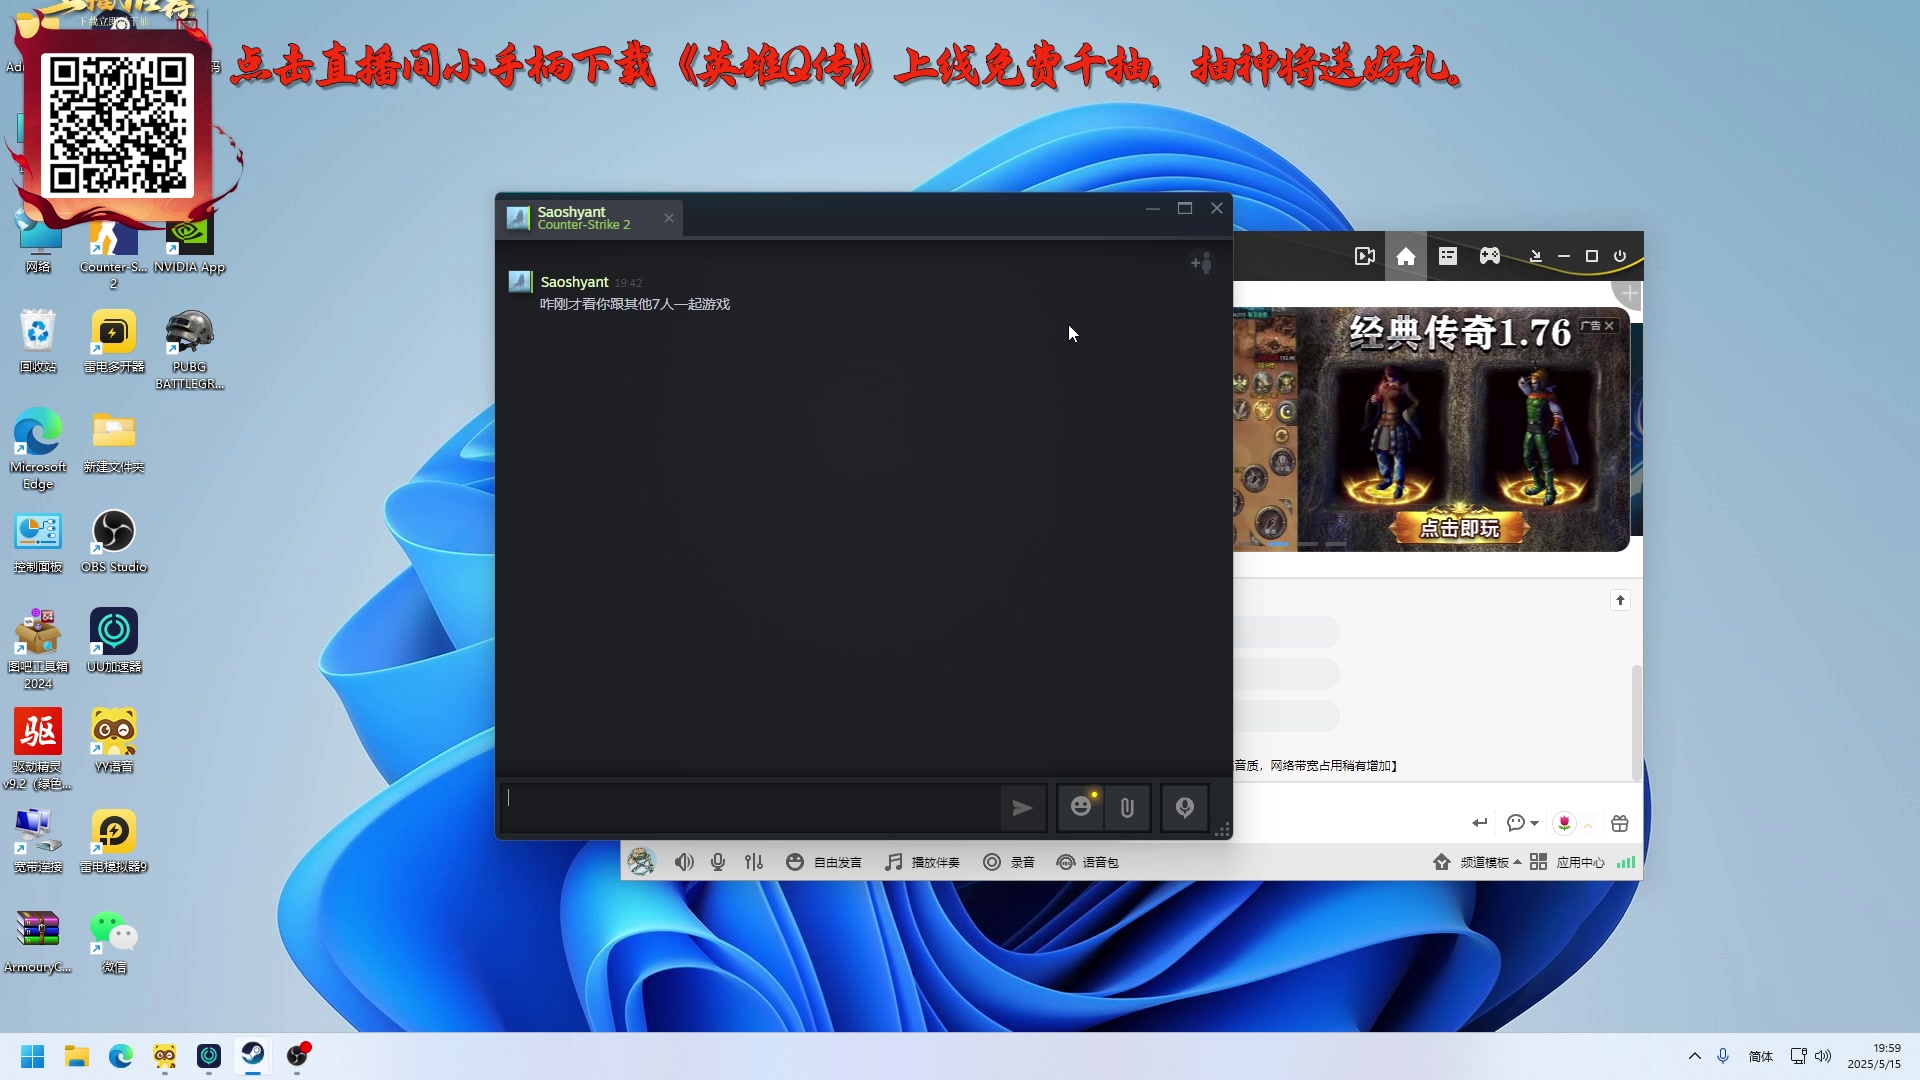Click the Steam icon in the taskbar
The height and width of the screenshot is (1080, 1920).
tap(253, 1056)
